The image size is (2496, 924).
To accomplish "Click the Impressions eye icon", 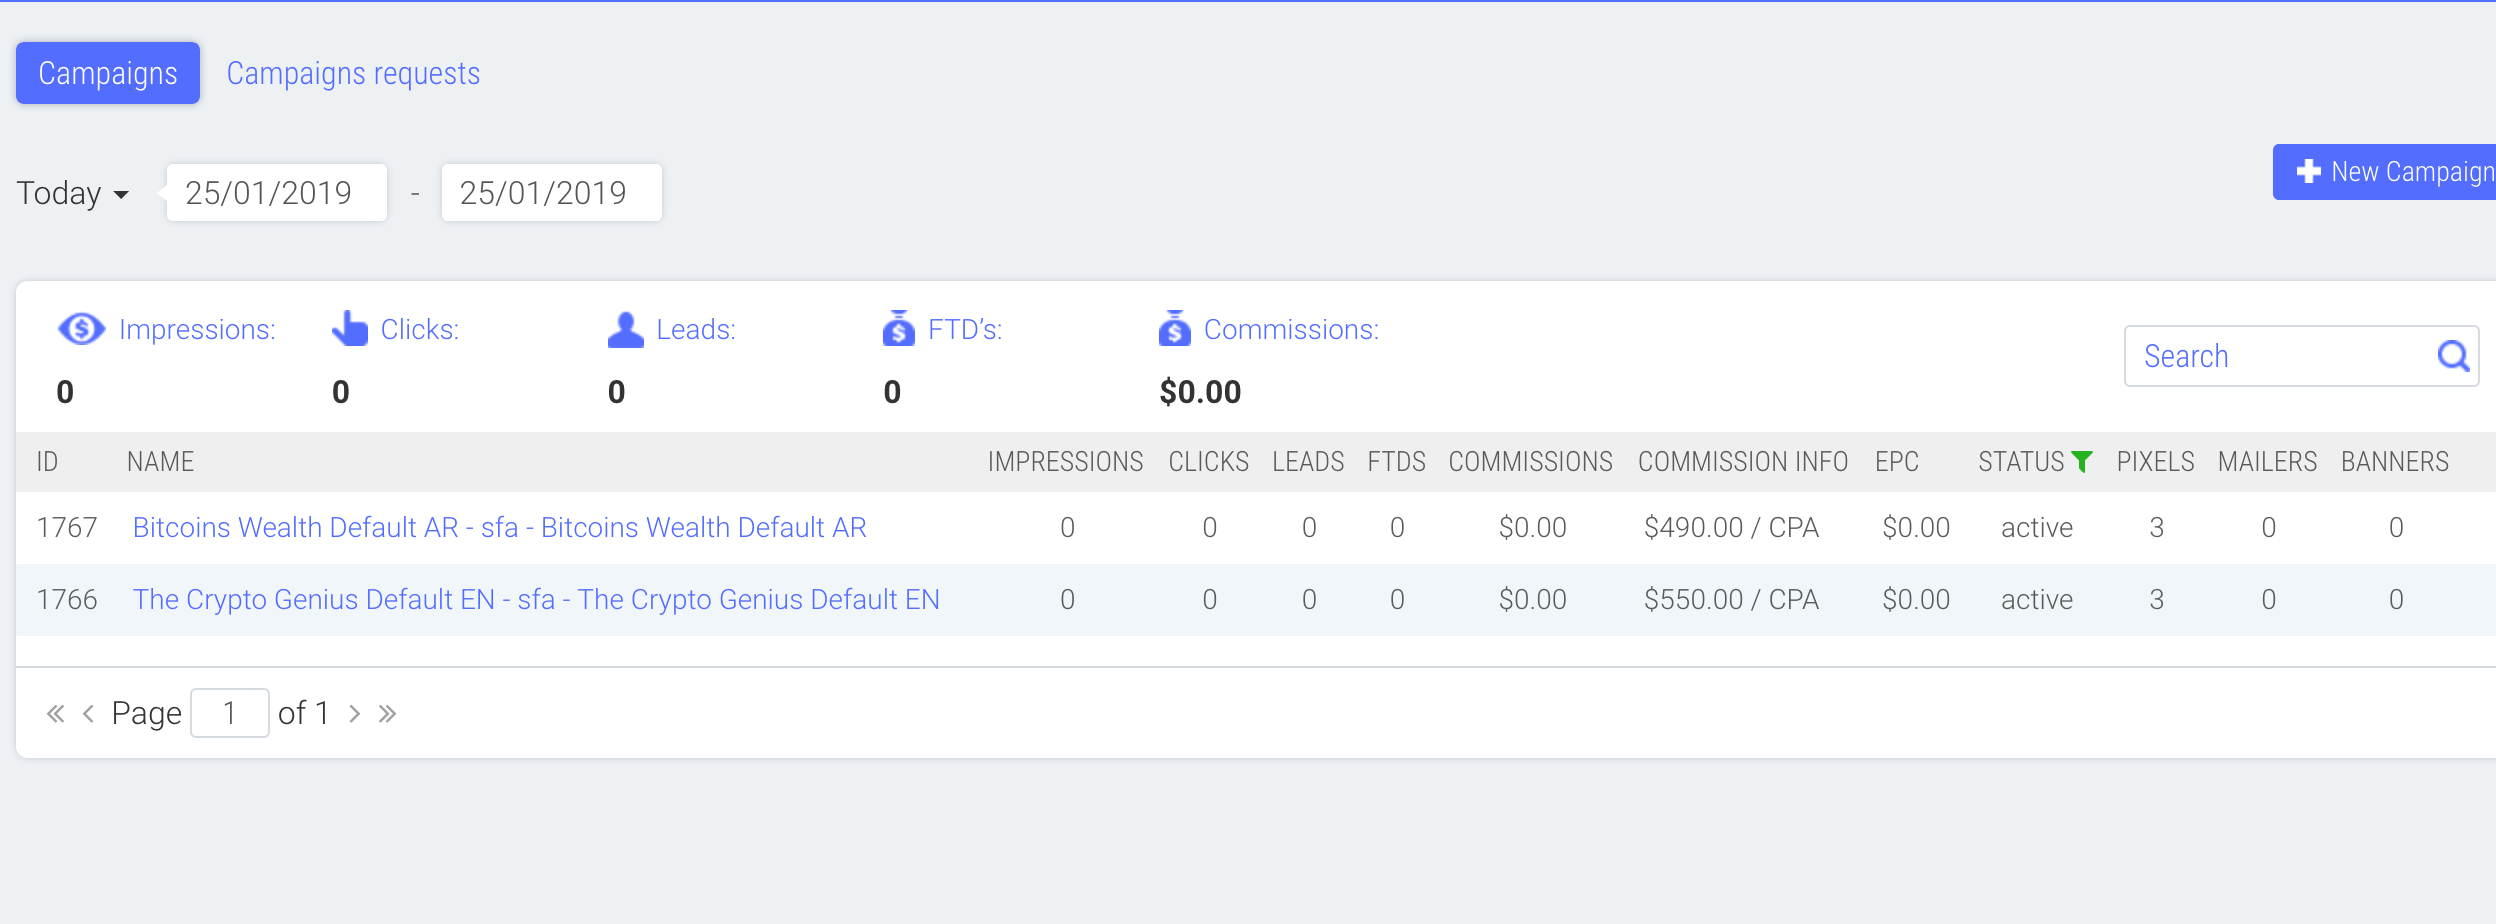I will pyautogui.click(x=81, y=329).
